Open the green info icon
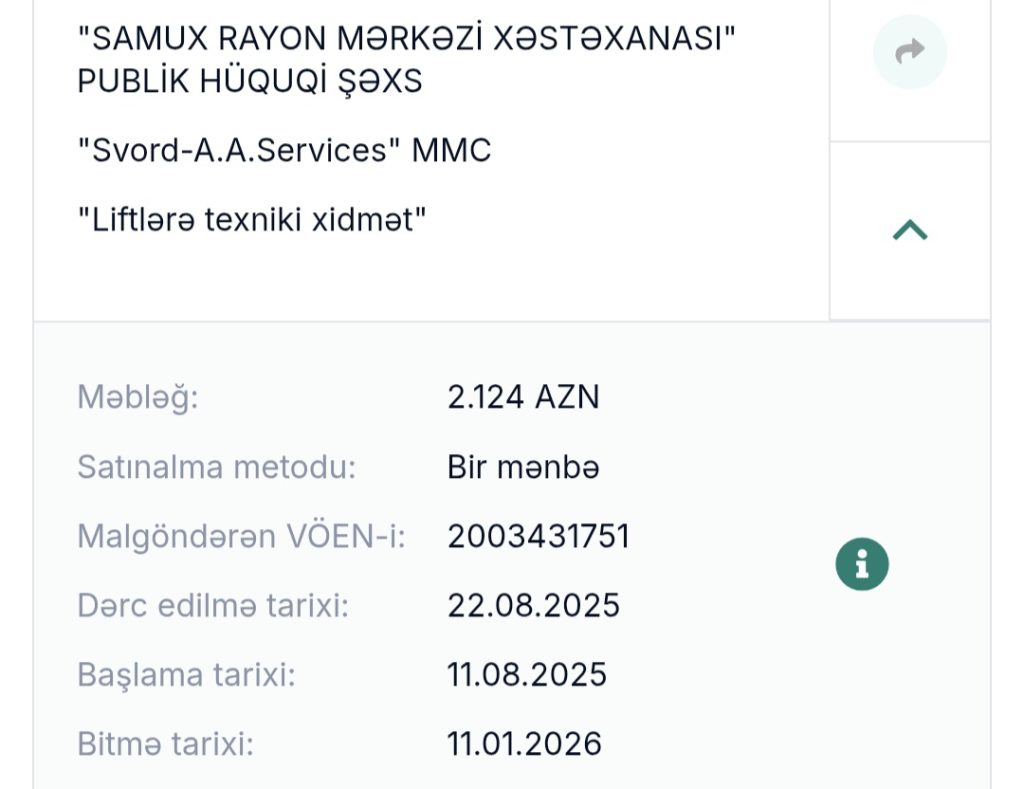Screen dimensions: 1024x789 (x=862, y=564)
